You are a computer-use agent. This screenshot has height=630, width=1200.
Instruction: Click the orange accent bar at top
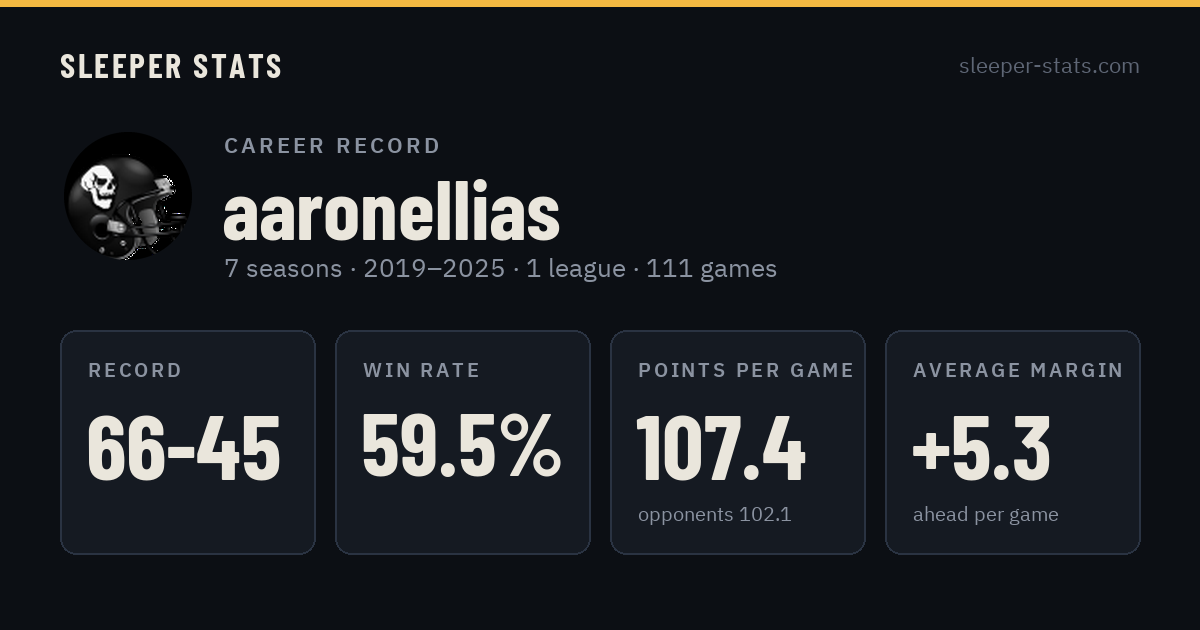coord(600,3)
